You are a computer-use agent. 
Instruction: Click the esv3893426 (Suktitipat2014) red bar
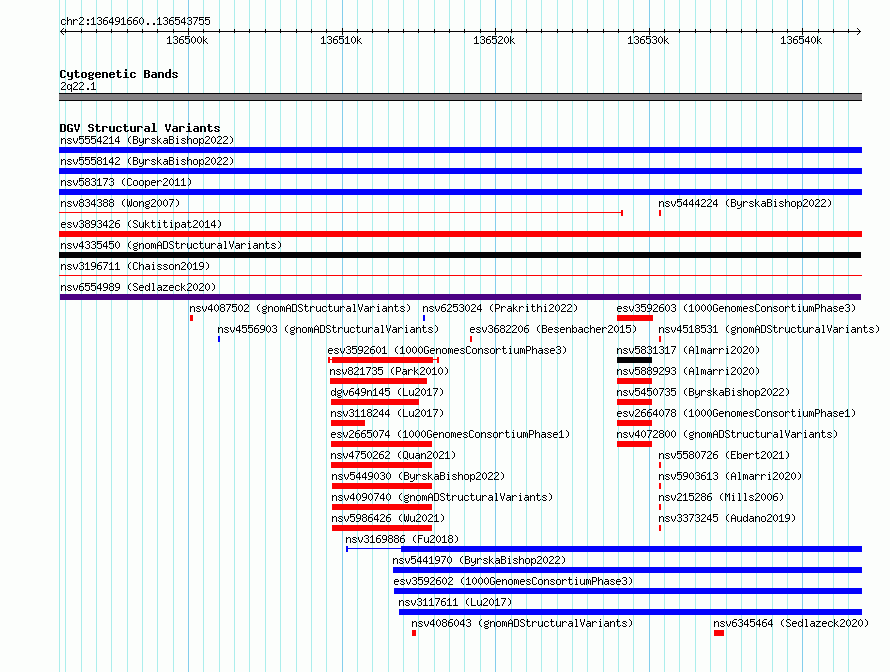[x=460, y=234]
